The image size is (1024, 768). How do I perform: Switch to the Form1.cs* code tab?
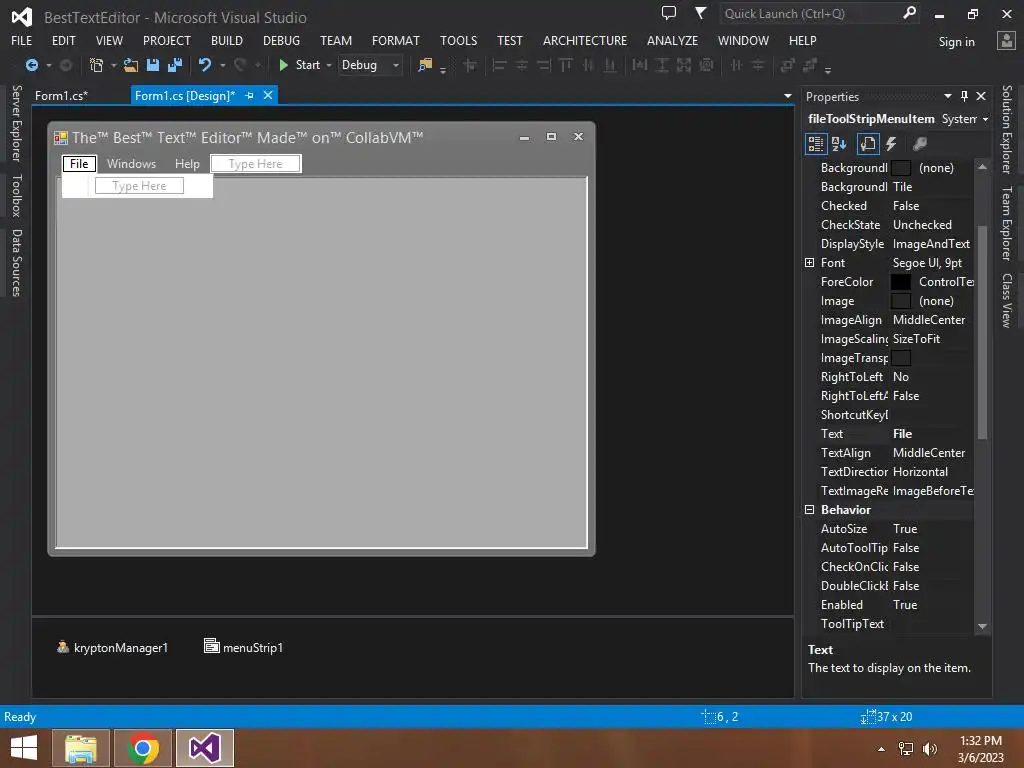coord(61,95)
